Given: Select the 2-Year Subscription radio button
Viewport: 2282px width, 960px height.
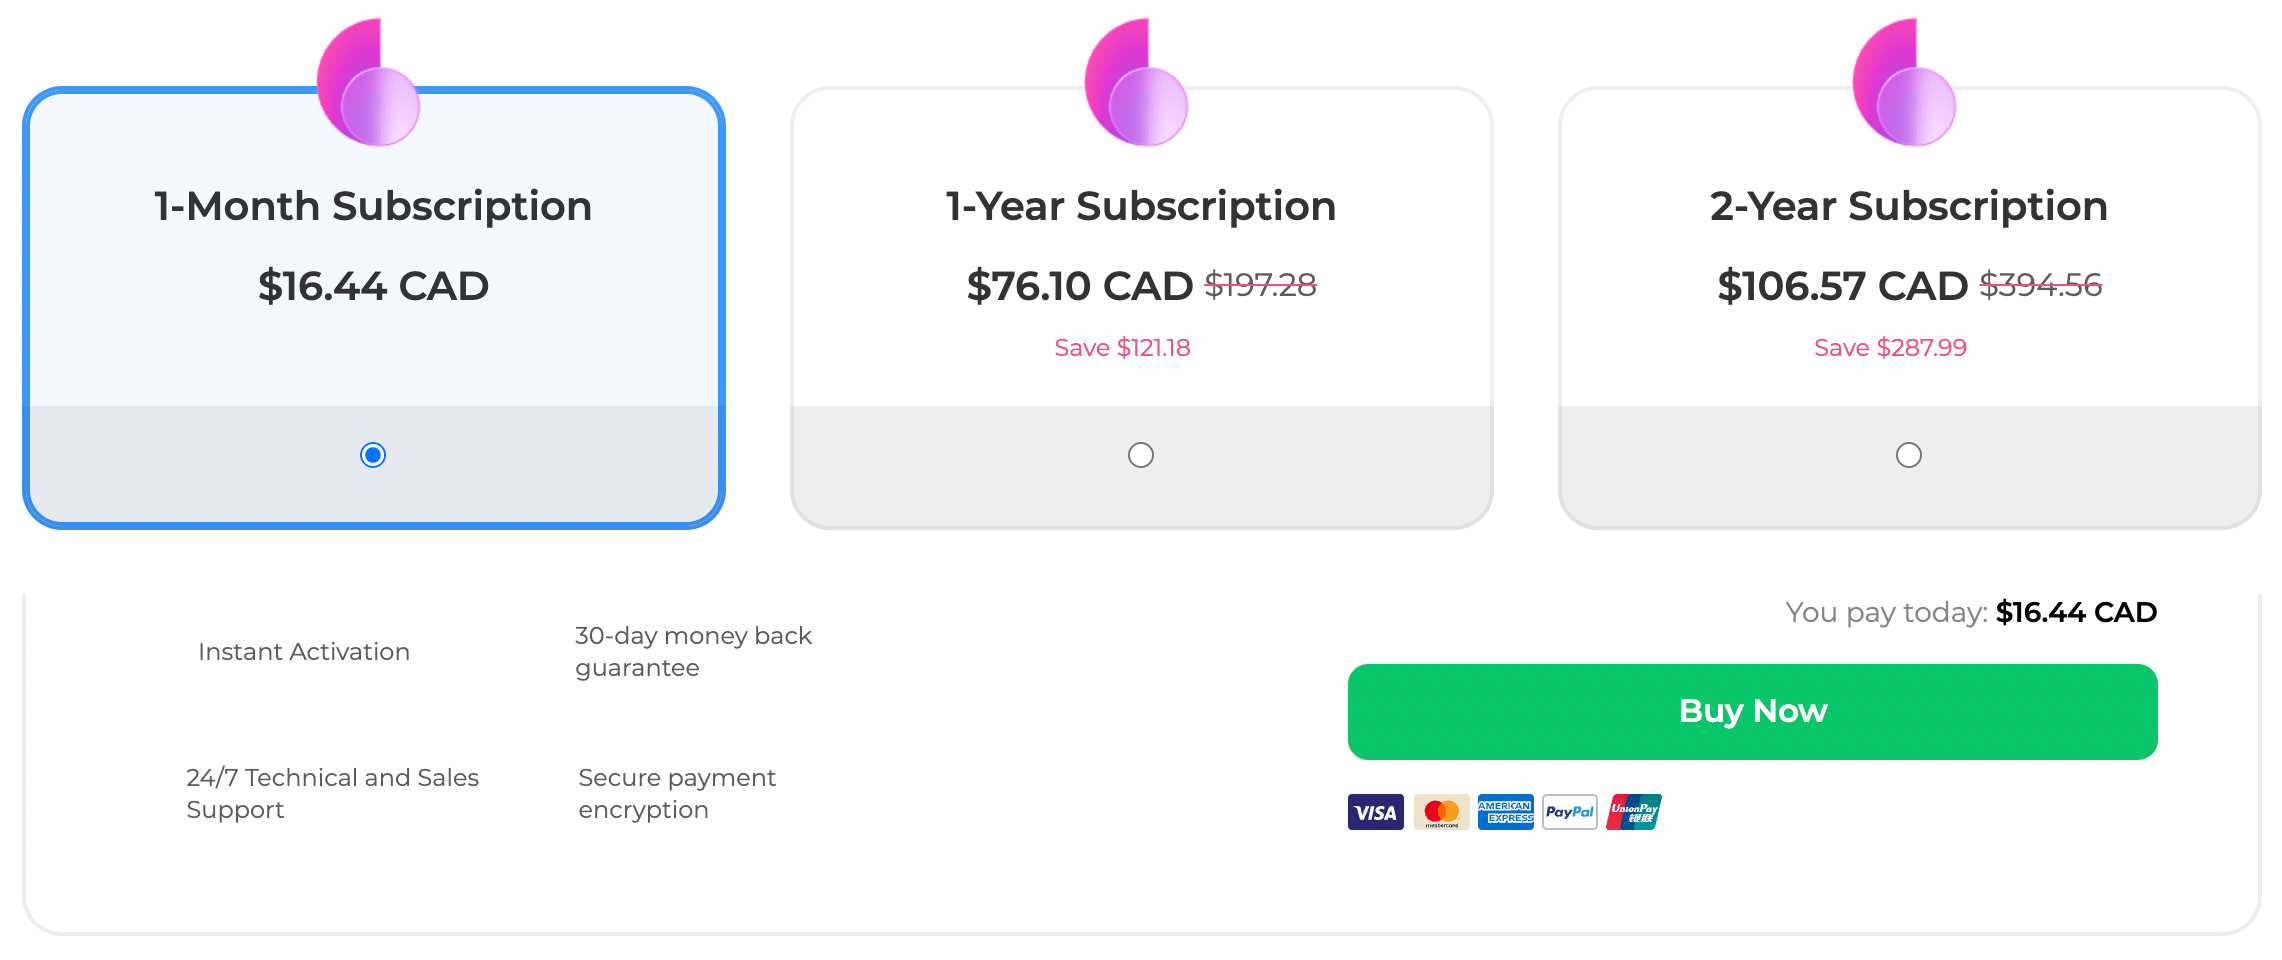Looking at the screenshot, I should pos(1908,455).
